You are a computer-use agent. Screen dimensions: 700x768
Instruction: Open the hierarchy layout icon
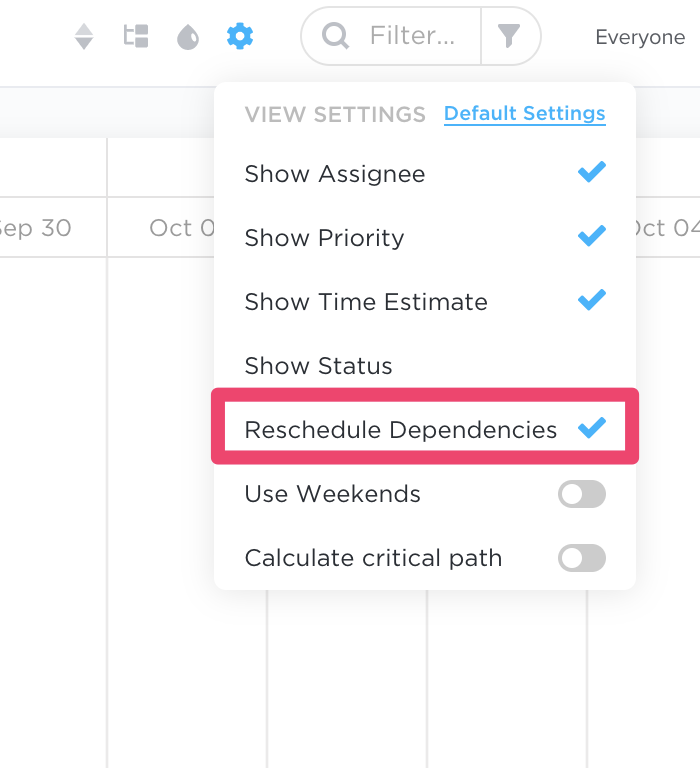pos(136,36)
